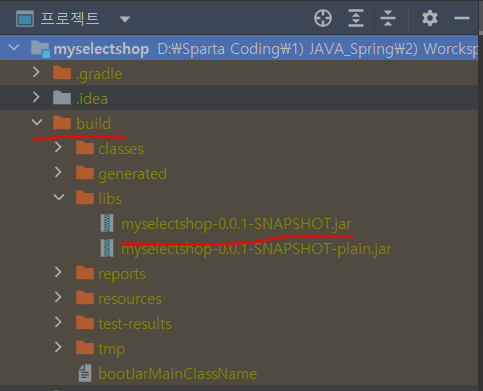Screen dimensions: 483x391
Task: Click the Expand All toolbar icon
Action: point(356,18)
